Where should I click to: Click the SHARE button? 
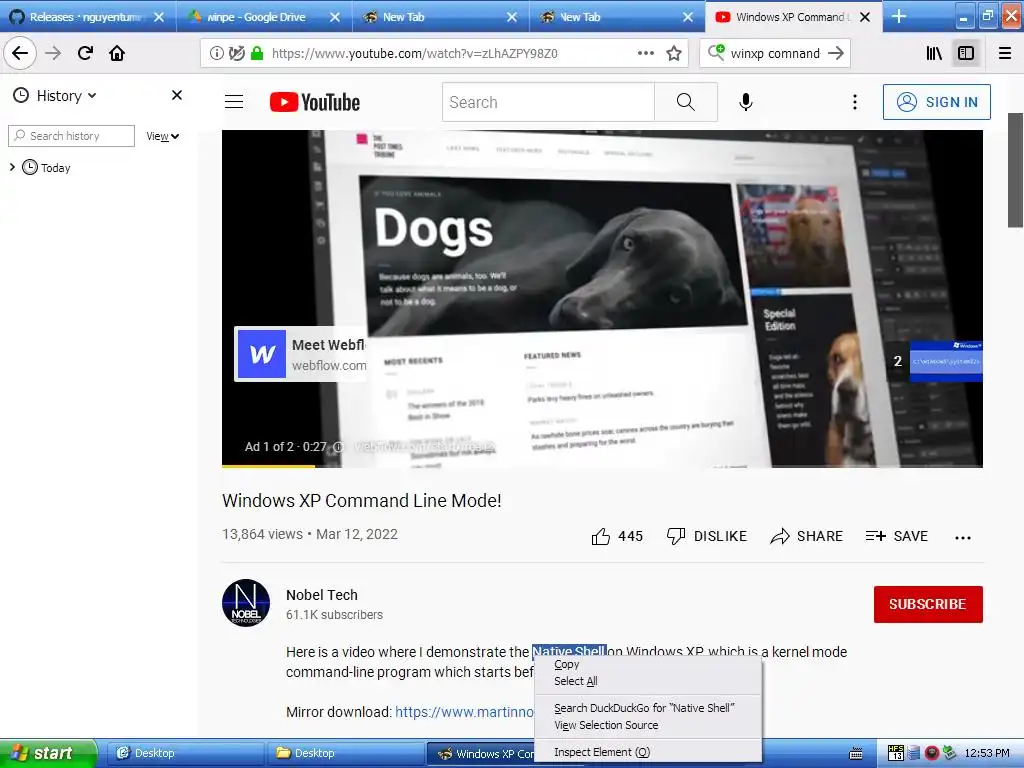(807, 536)
